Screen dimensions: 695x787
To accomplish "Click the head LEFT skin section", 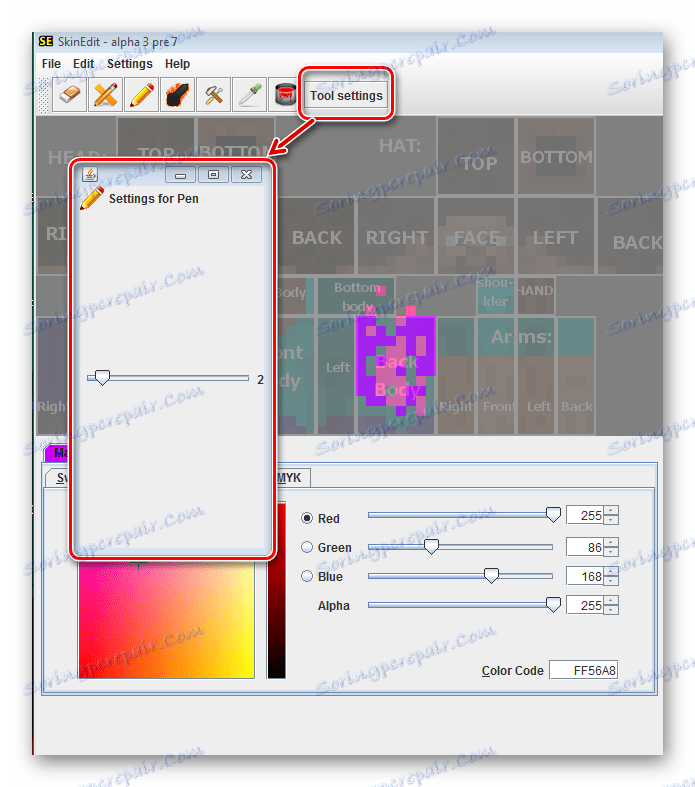I will pos(556,236).
